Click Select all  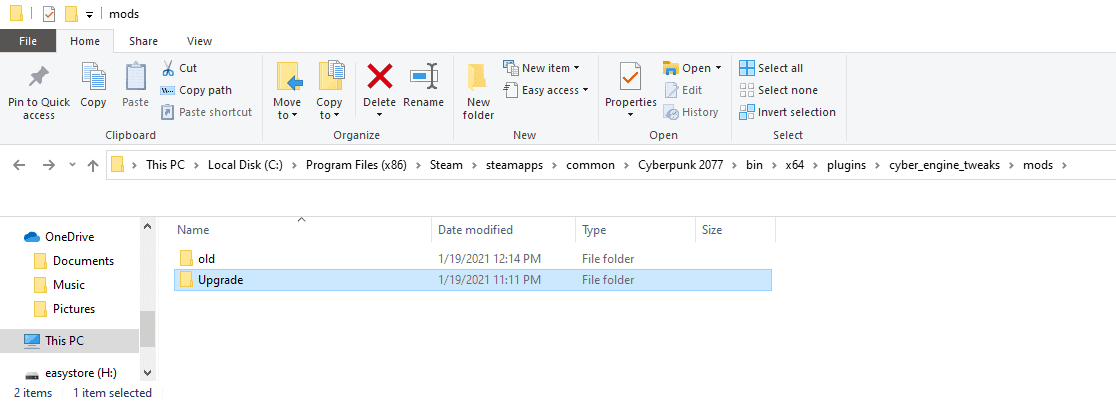771,68
